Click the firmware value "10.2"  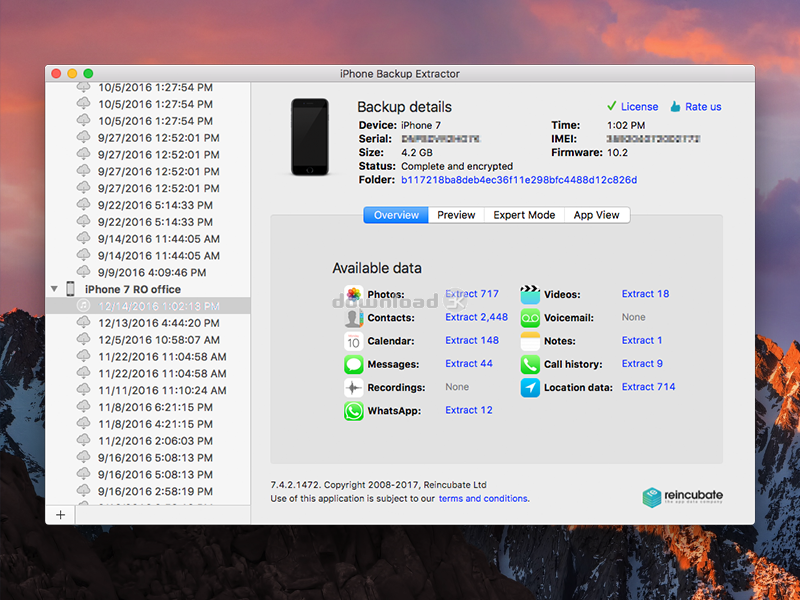[617, 153]
